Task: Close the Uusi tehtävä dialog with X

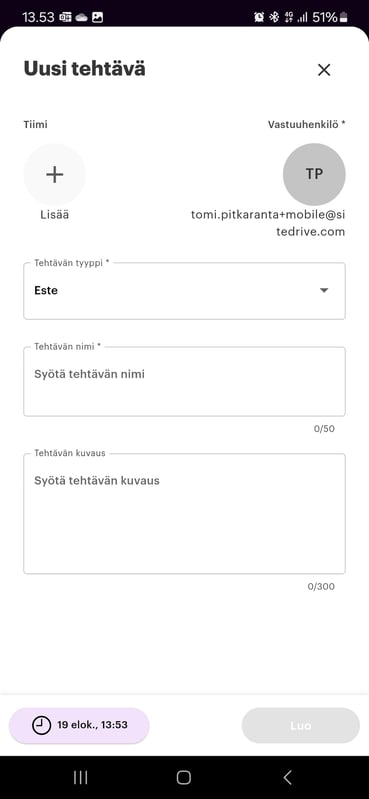Action: (324, 70)
